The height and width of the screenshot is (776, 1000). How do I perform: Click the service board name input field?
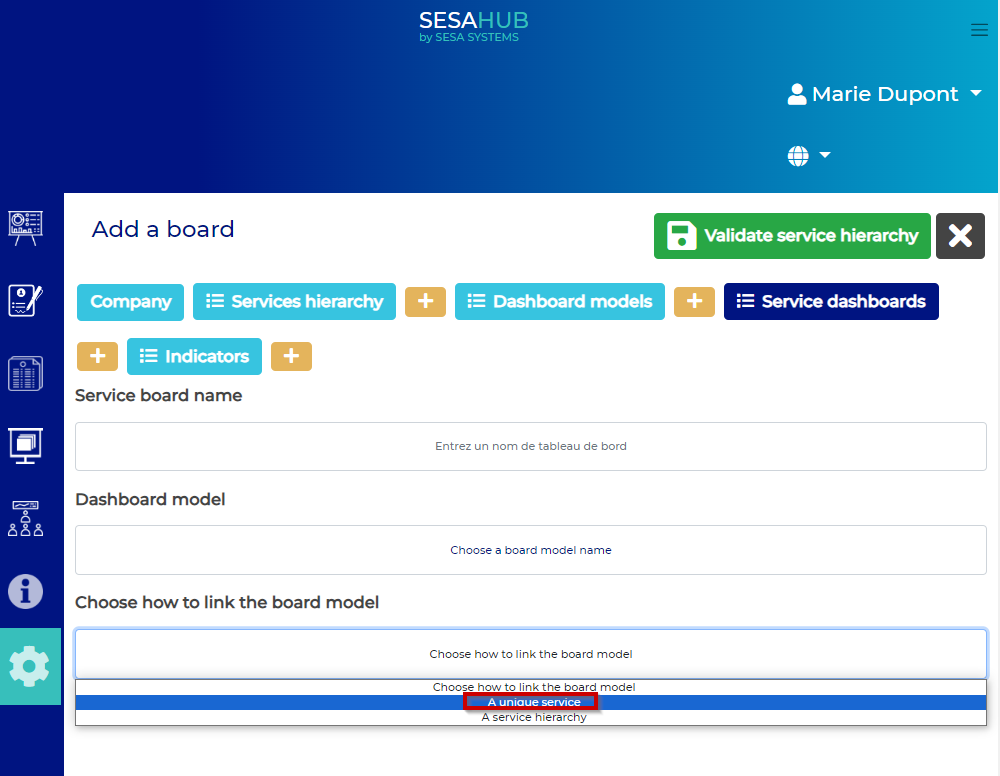point(530,446)
